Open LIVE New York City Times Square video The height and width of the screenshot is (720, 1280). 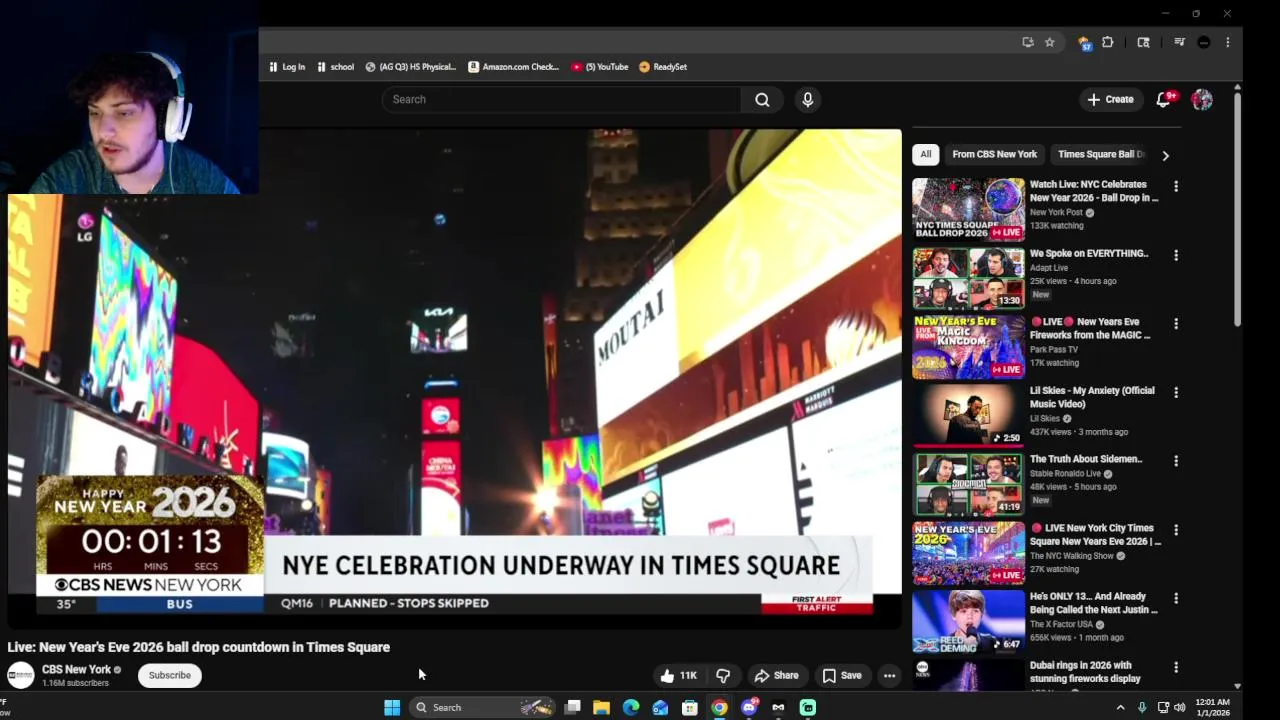[968, 553]
